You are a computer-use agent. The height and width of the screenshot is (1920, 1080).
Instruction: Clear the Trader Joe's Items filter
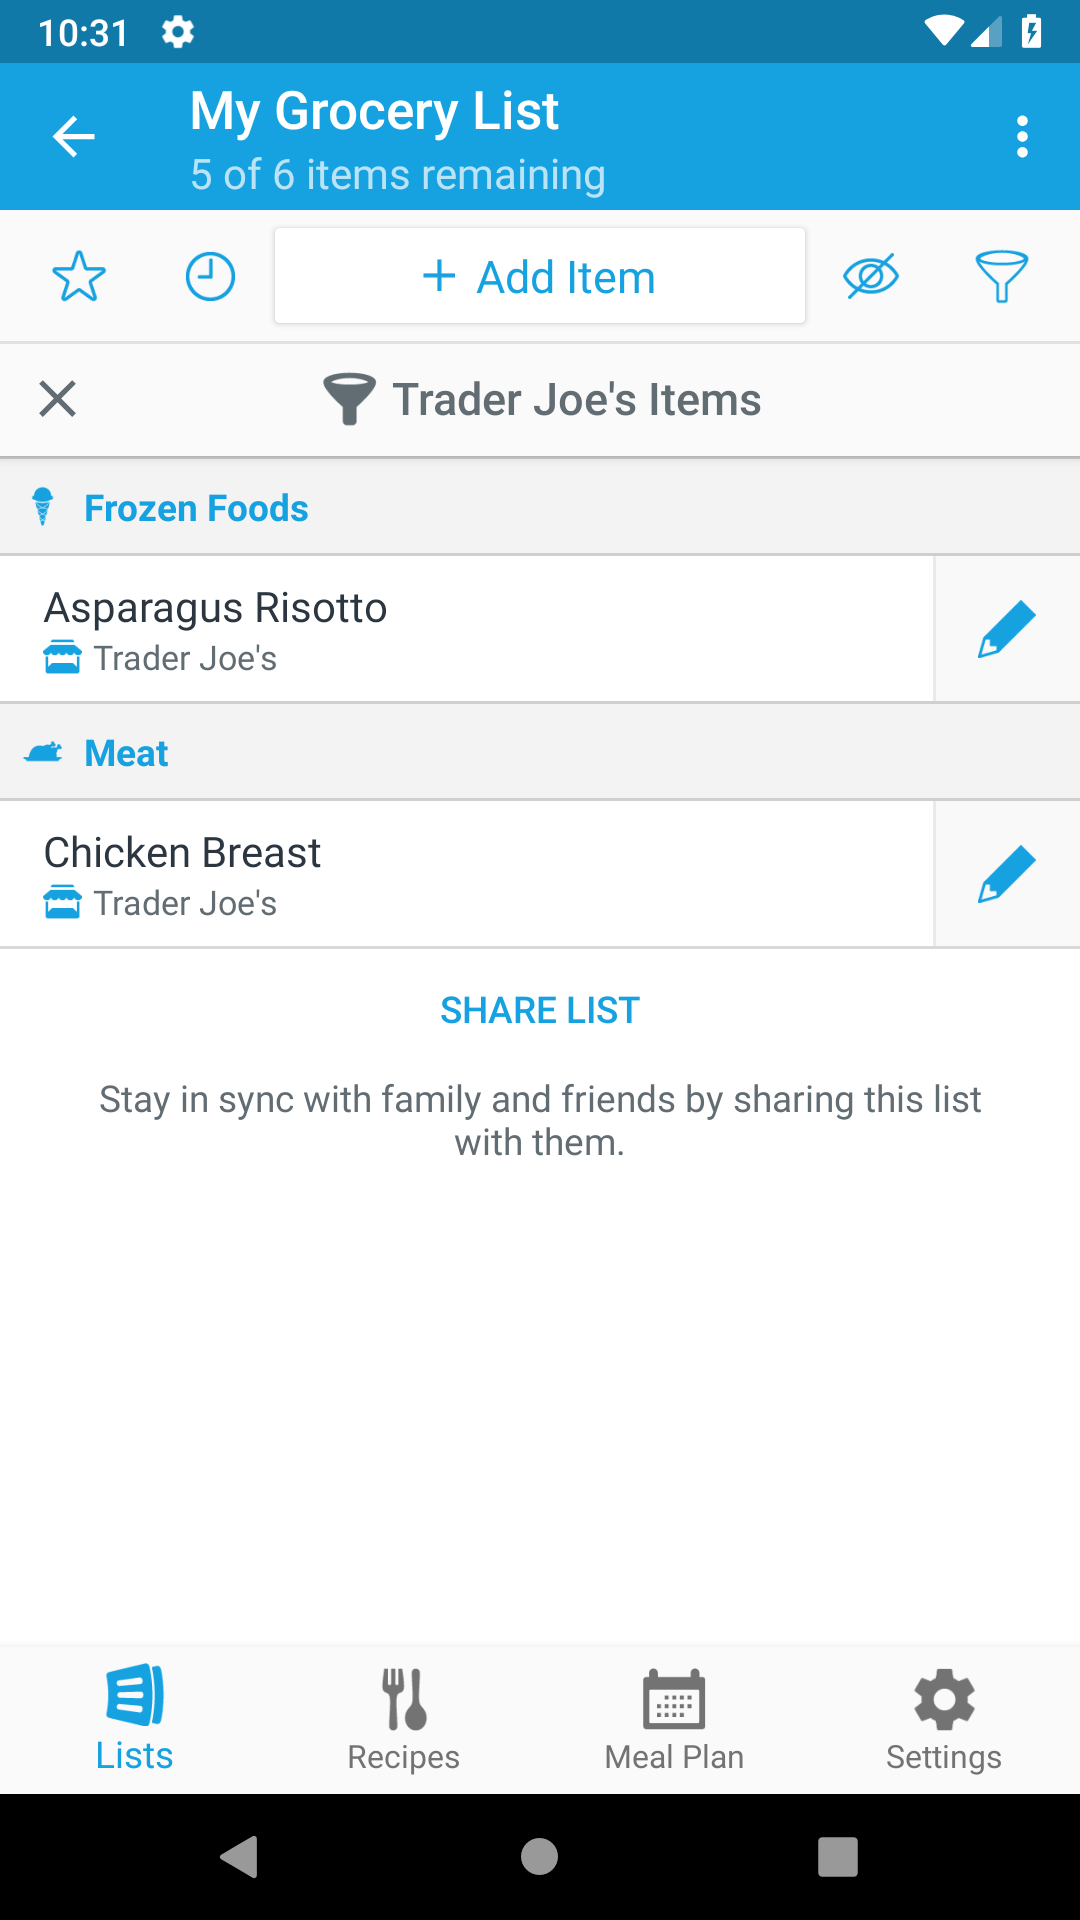pos(58,399)
